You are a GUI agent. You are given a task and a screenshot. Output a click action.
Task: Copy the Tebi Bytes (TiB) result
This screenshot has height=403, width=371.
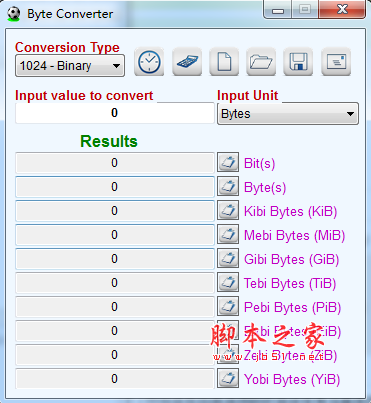[x=228, y=282]
